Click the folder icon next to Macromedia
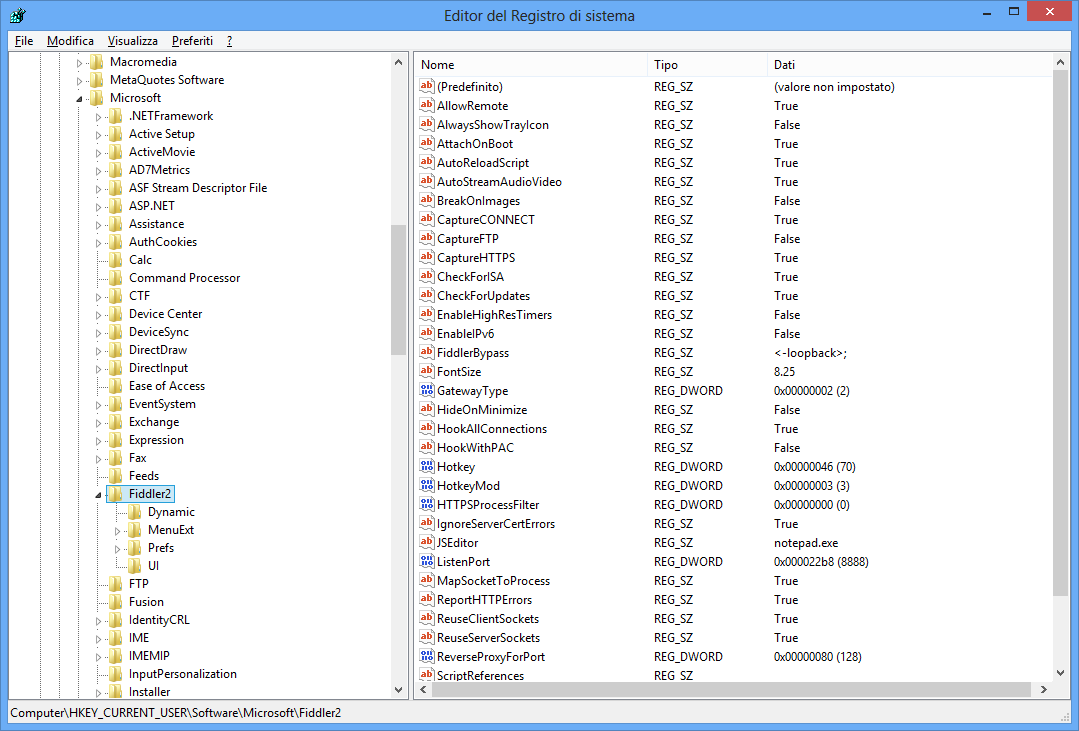Viewport: 1079px width, 731px height. [97, 62]
